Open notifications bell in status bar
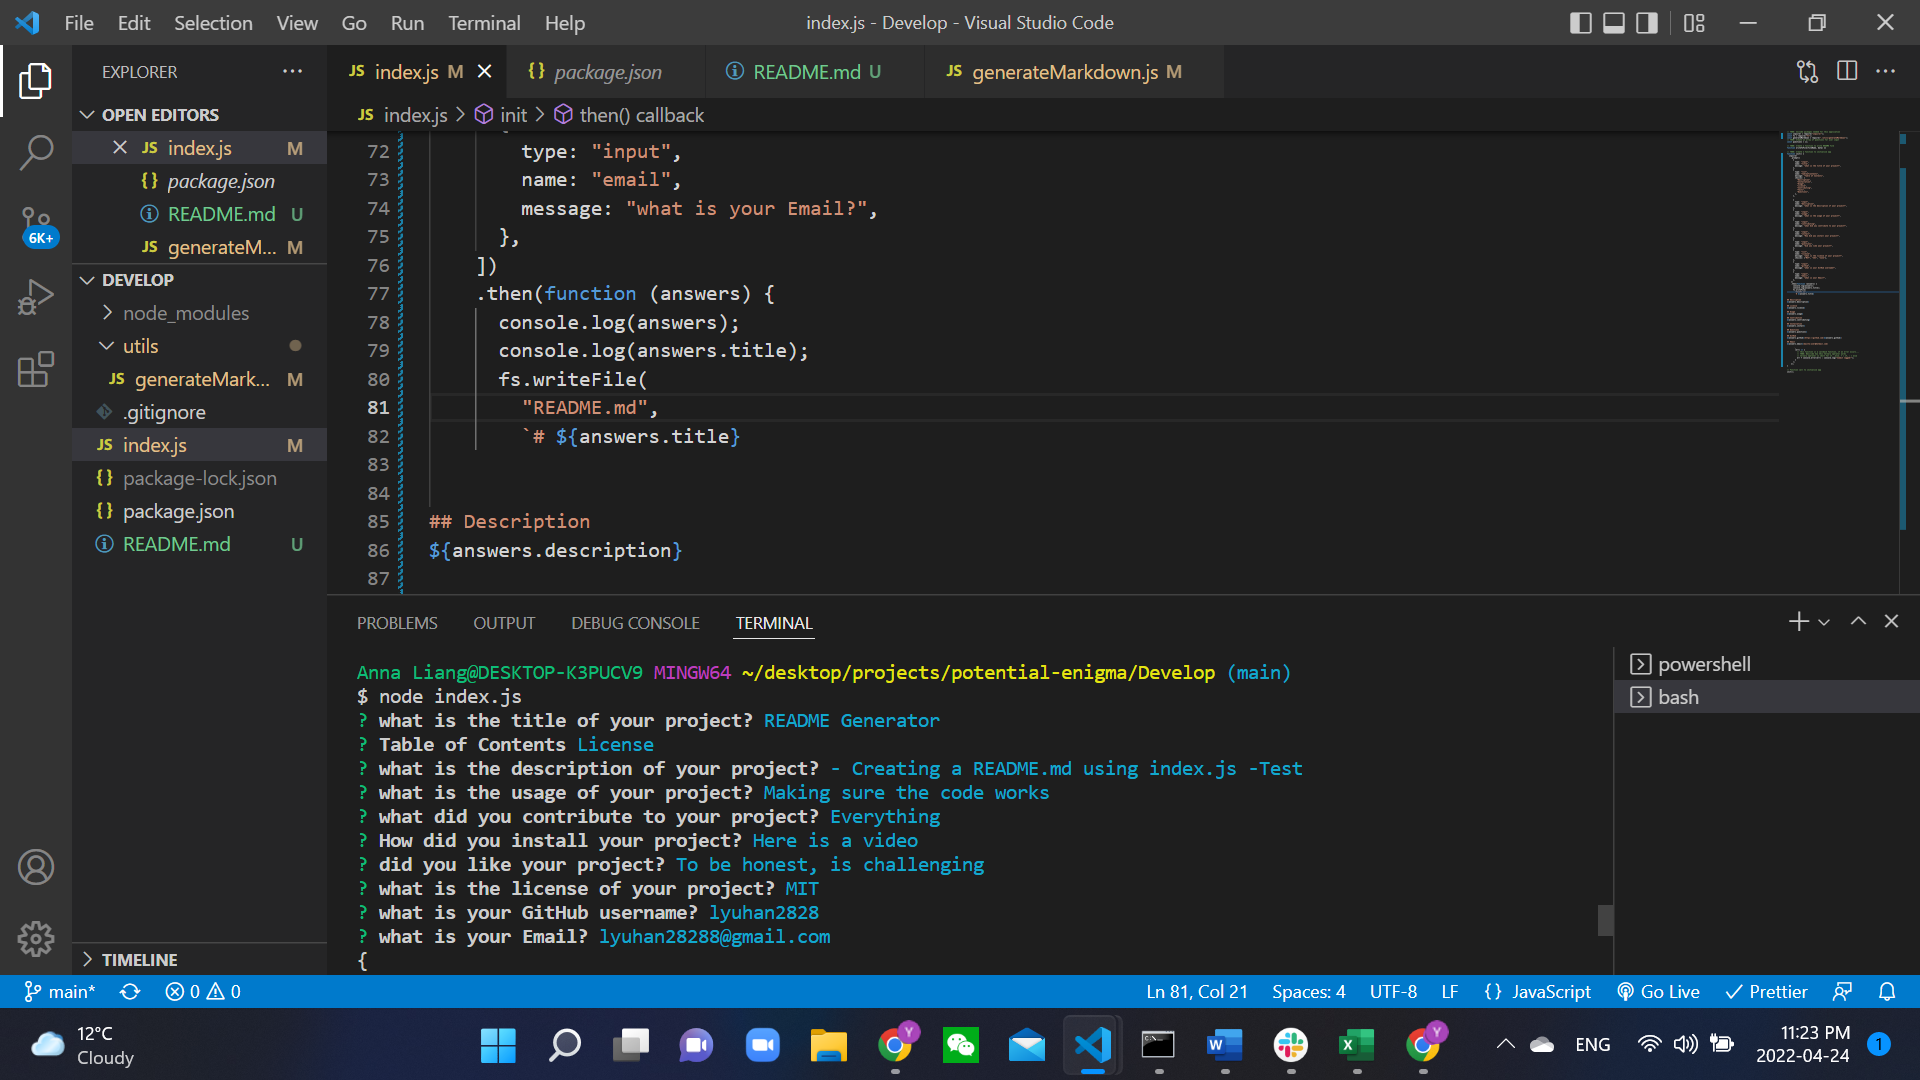 click(x=1887, y=992)
